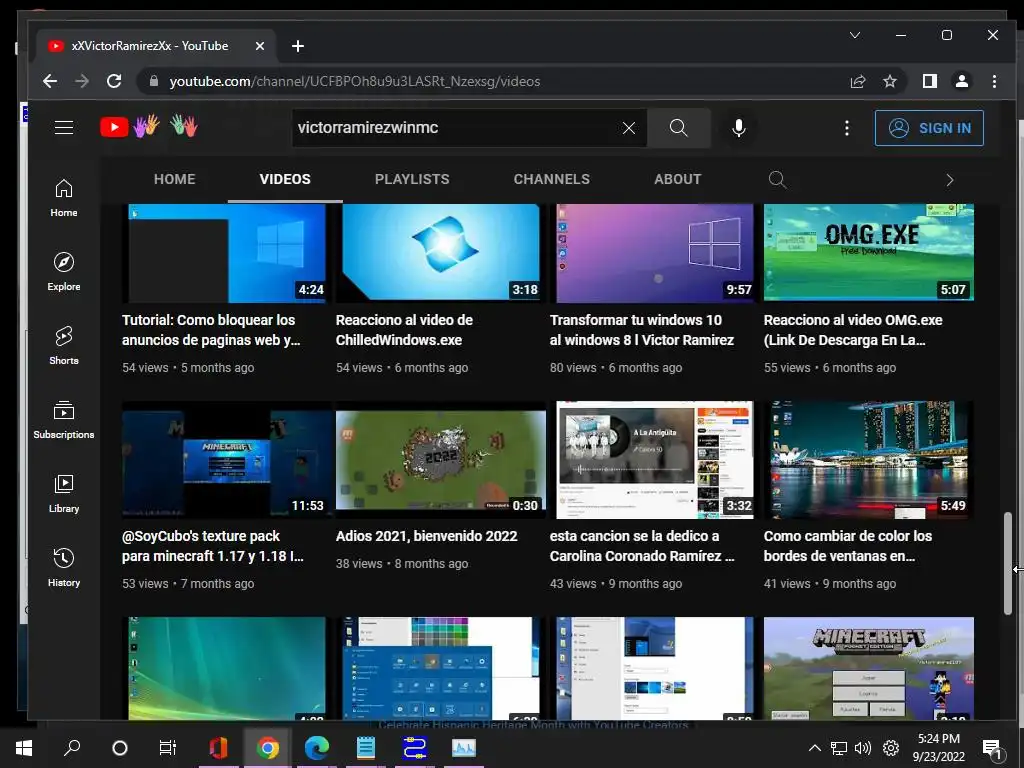Open Subscriptions in the left sidebar

[x=64, y=419]
